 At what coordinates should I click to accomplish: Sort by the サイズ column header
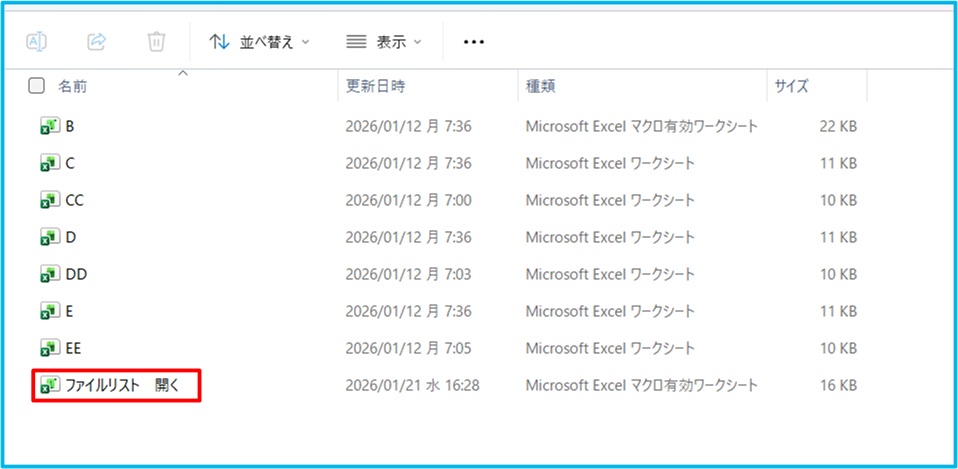pos(791,87)
